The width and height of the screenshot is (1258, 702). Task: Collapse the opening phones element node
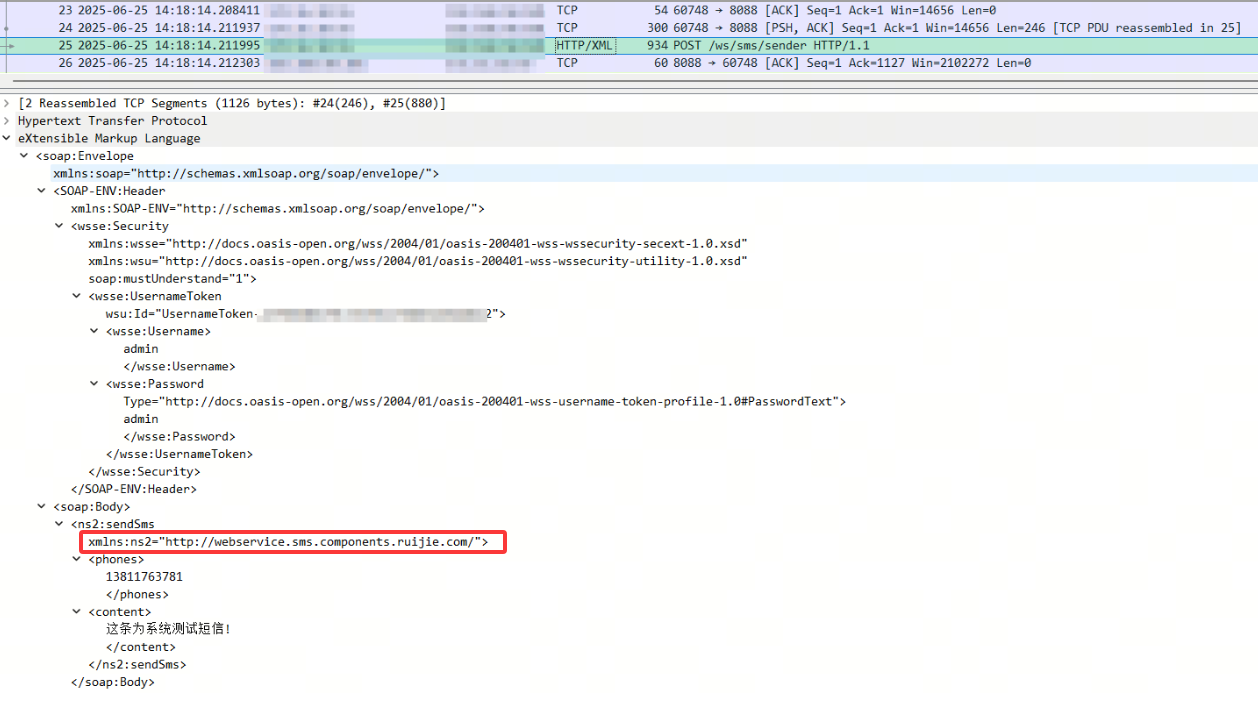point(77,560)
